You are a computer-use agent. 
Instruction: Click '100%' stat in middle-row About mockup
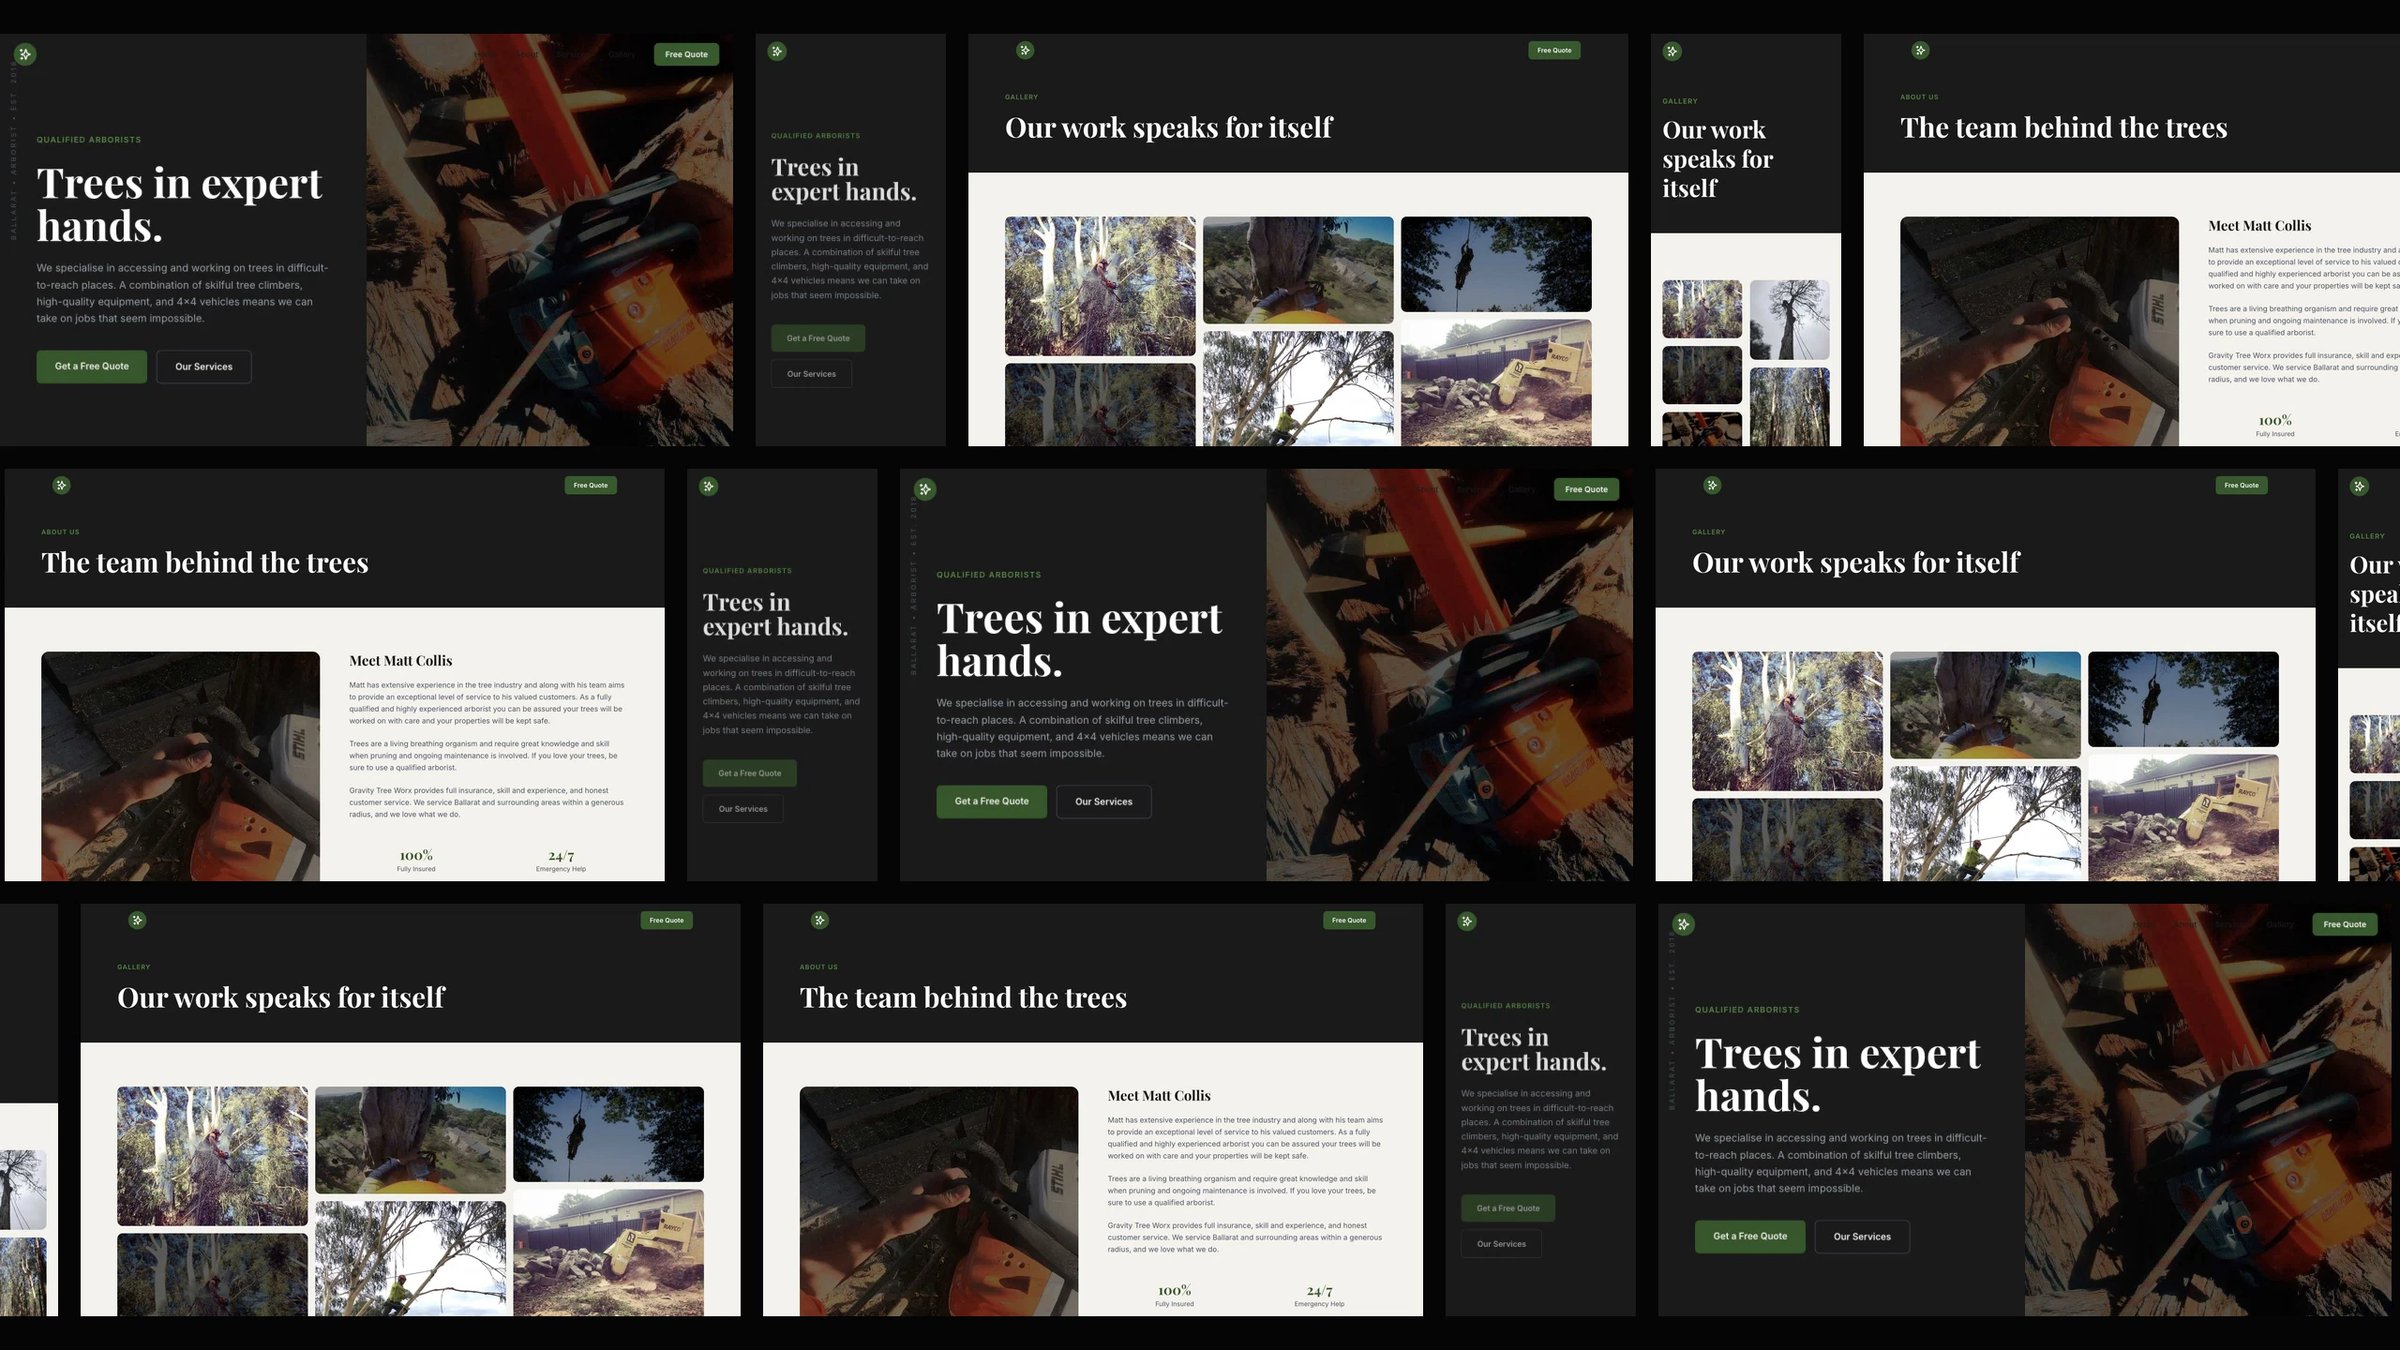[416, 856]
